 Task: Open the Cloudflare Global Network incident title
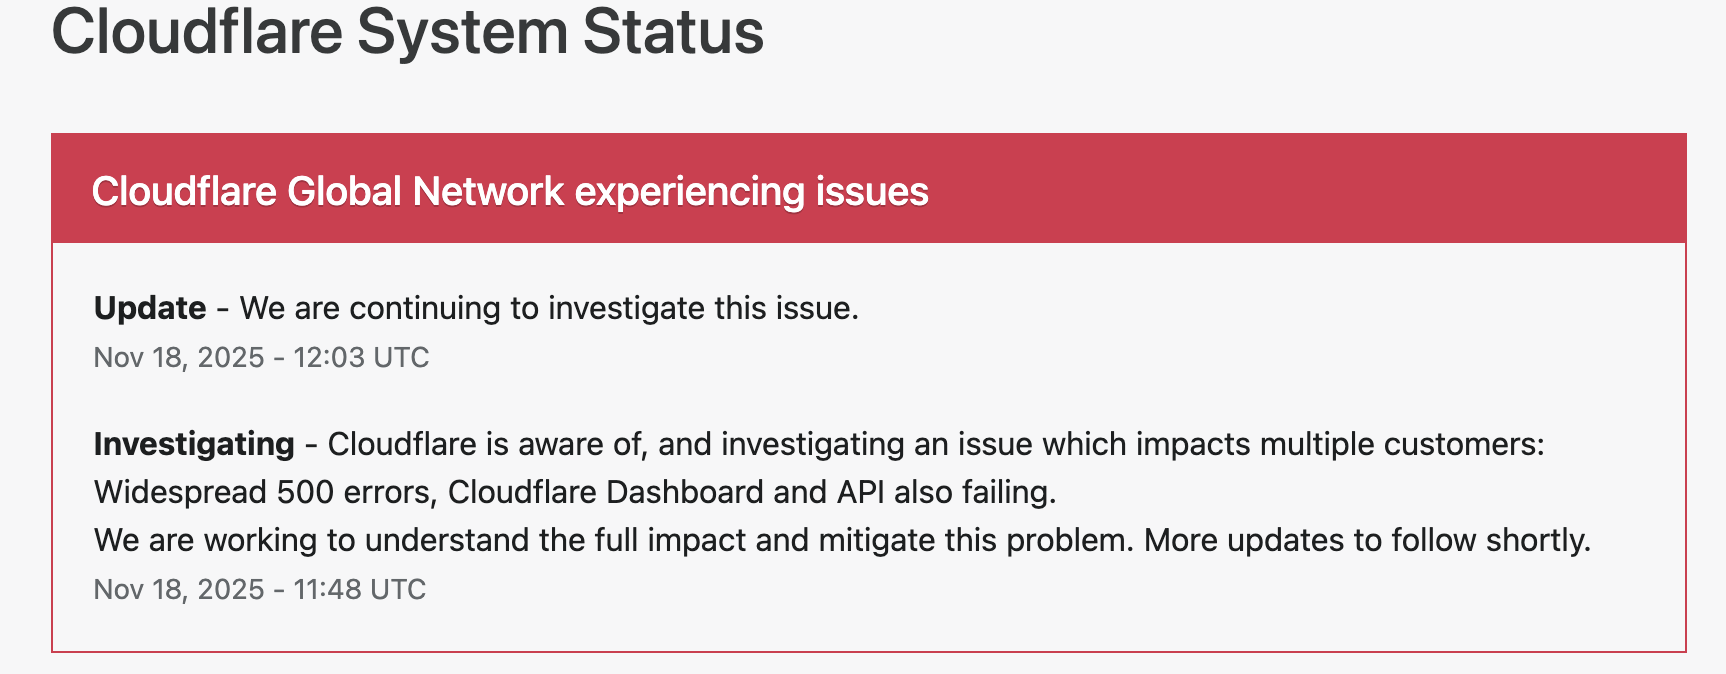(x=510, y=191)
